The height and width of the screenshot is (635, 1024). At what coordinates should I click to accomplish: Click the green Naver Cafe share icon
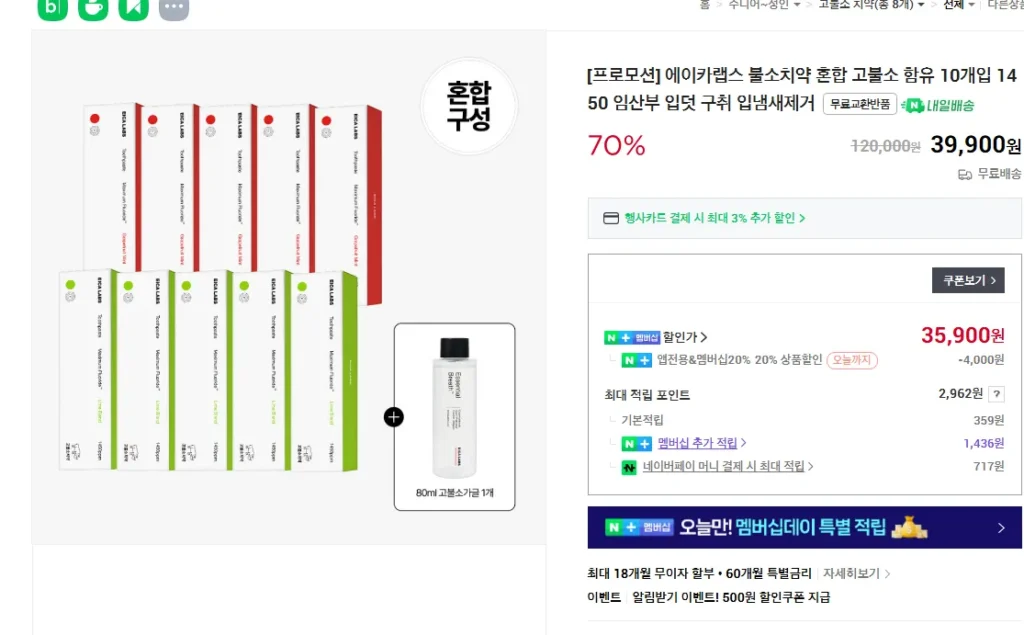[x=93, y=8]
